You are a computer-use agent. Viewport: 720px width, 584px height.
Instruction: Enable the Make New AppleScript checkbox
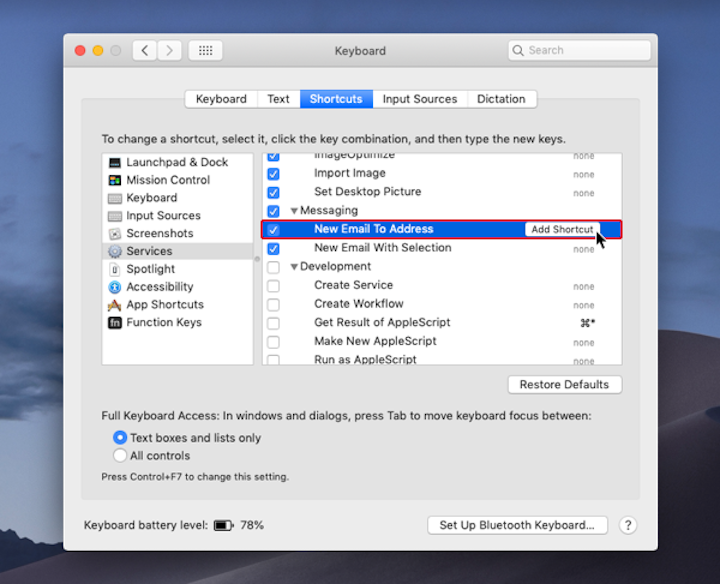pyautogui.click(x=273, y=342)
